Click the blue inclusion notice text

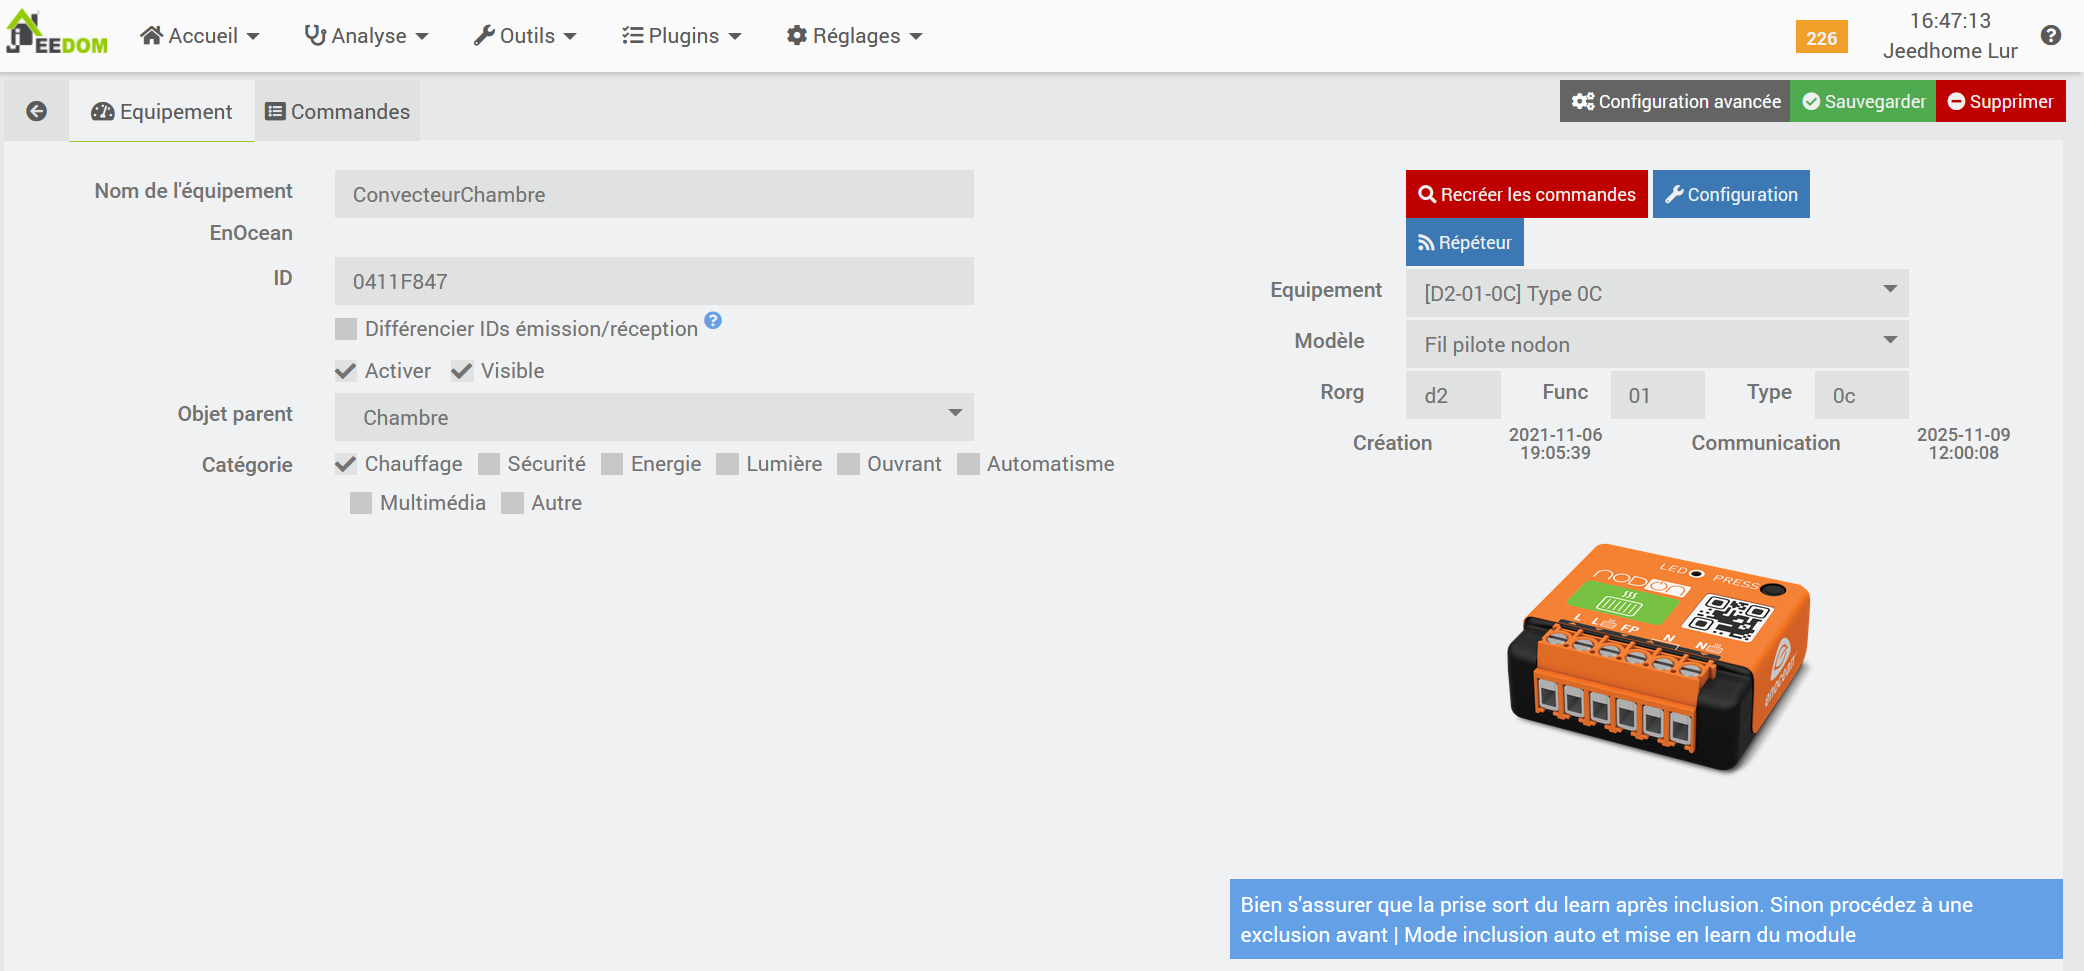coord(1646,919)
